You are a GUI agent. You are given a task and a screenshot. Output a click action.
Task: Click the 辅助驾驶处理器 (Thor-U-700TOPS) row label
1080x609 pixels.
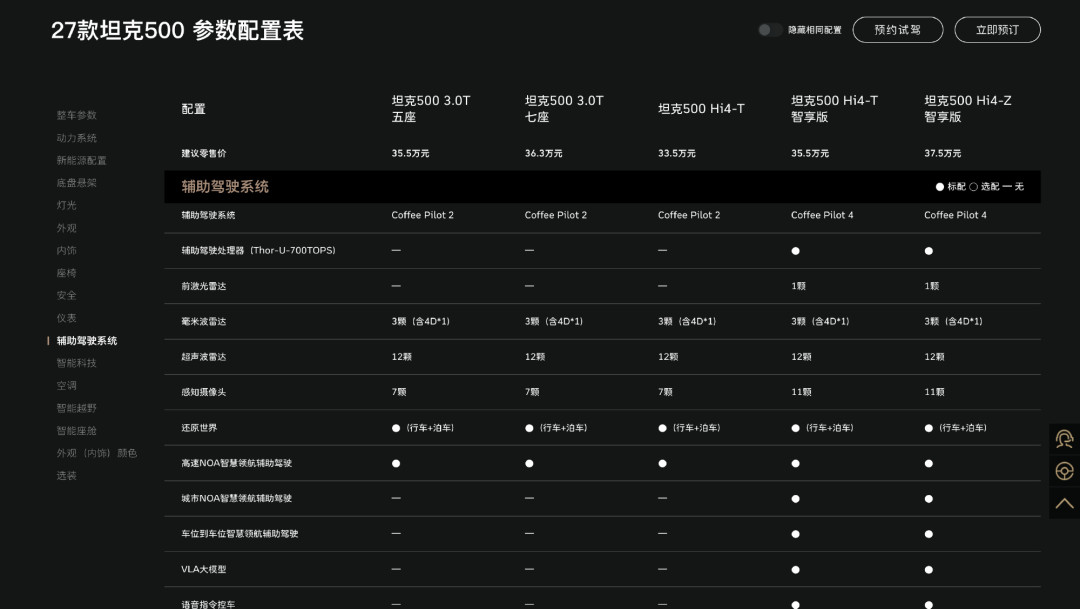[258, 250]
